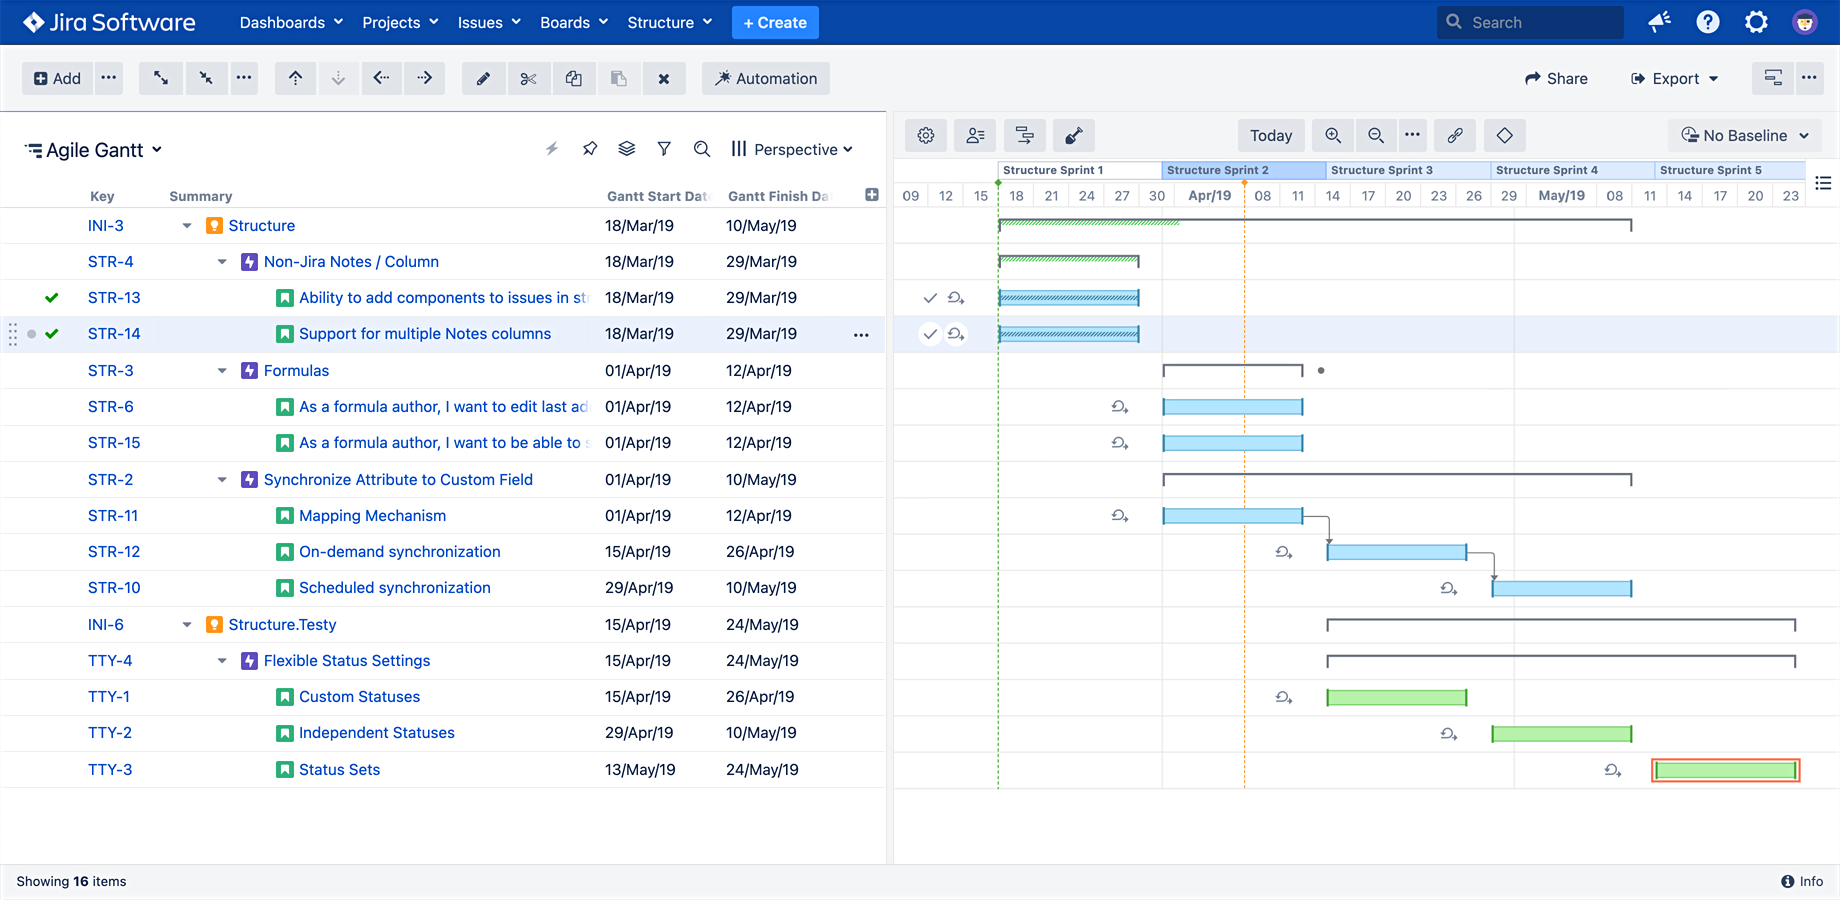Click the quick transformation lightning icon
This screenshot has width=1840, height=900.
point(552,149)
